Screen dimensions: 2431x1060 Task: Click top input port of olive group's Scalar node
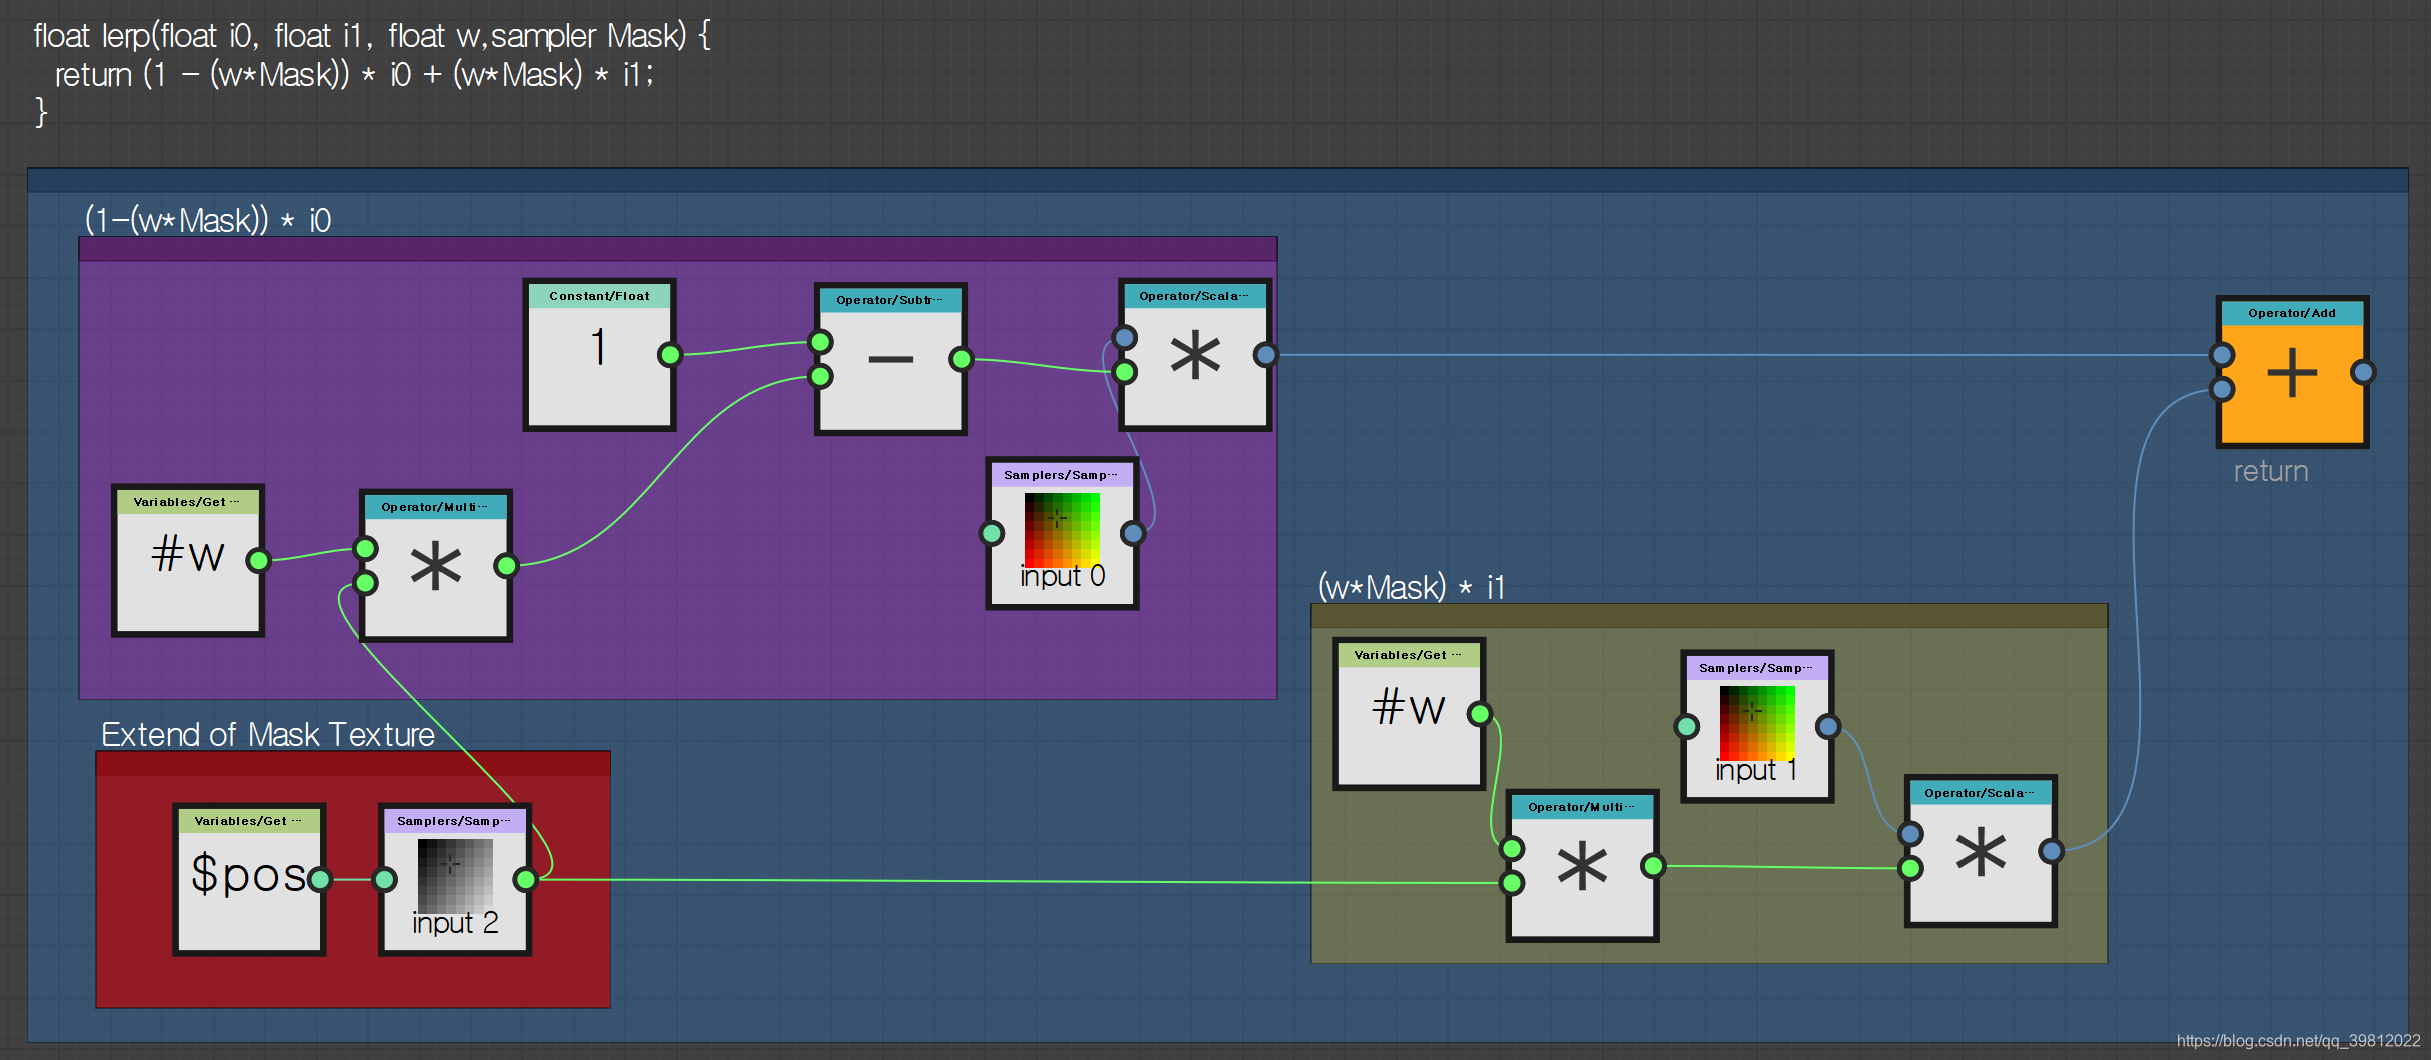1910,834
